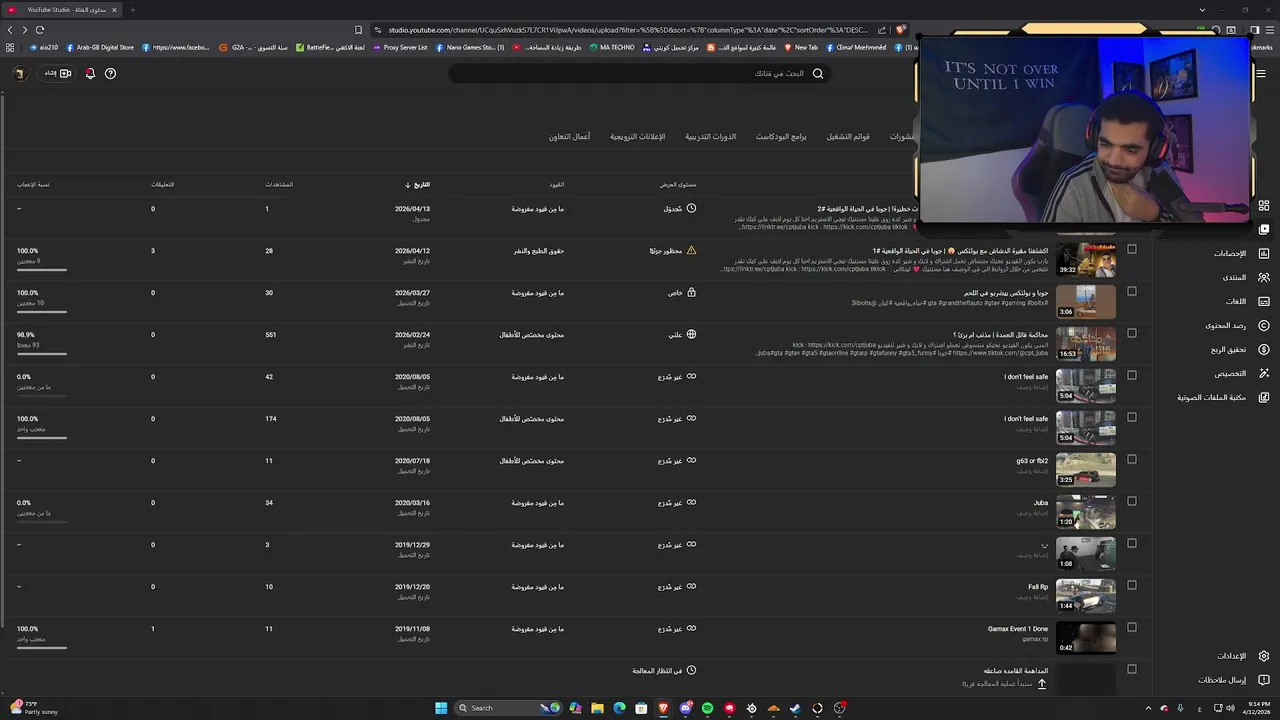Open the Audio library sidebar icon

point(1264,397)
